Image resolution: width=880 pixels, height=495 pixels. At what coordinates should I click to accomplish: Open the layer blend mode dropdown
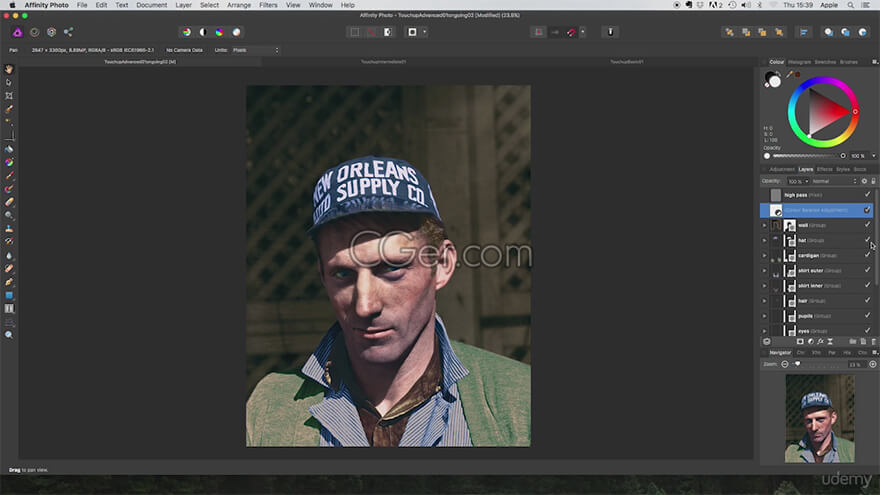click(x=835, y=181)
